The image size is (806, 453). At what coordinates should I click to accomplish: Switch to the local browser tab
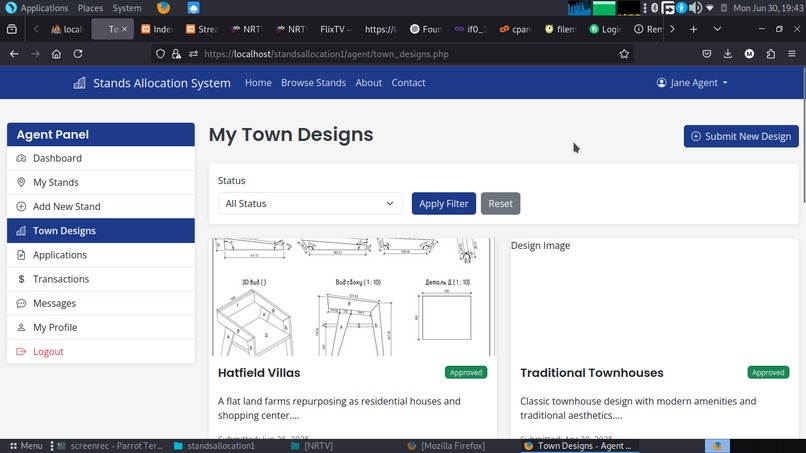[67, 29]
